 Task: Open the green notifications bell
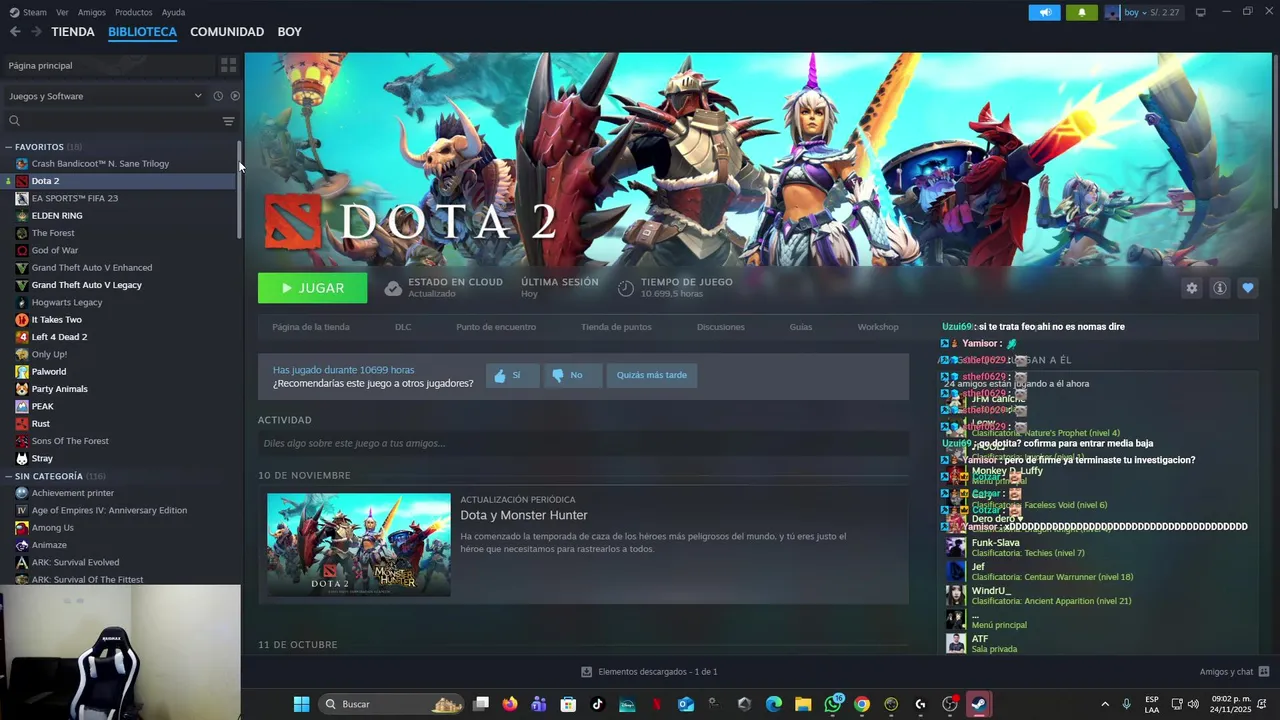pos(1081,12)
